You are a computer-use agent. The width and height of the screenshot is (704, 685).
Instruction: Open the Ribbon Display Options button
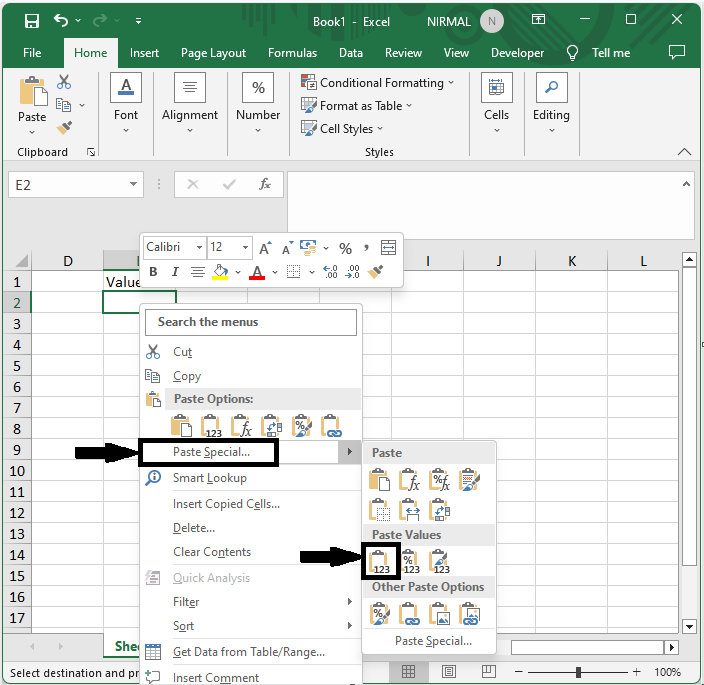point(538,19)
